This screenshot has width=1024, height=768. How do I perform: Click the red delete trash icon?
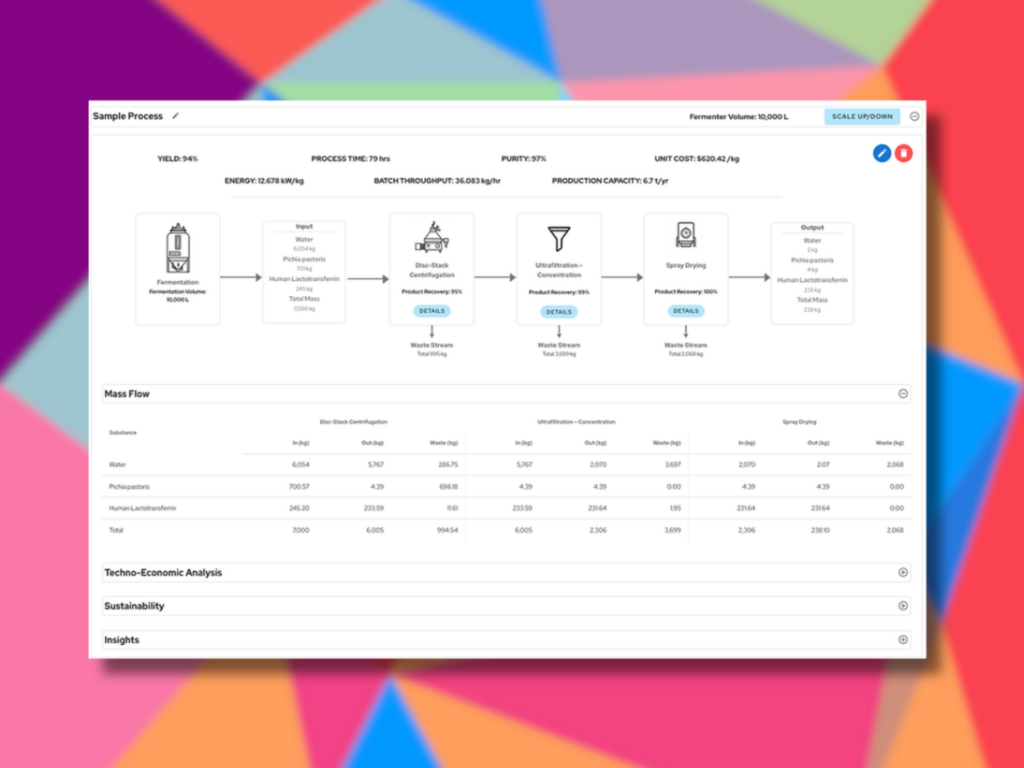pyautogui.click(x=903, y=153)
